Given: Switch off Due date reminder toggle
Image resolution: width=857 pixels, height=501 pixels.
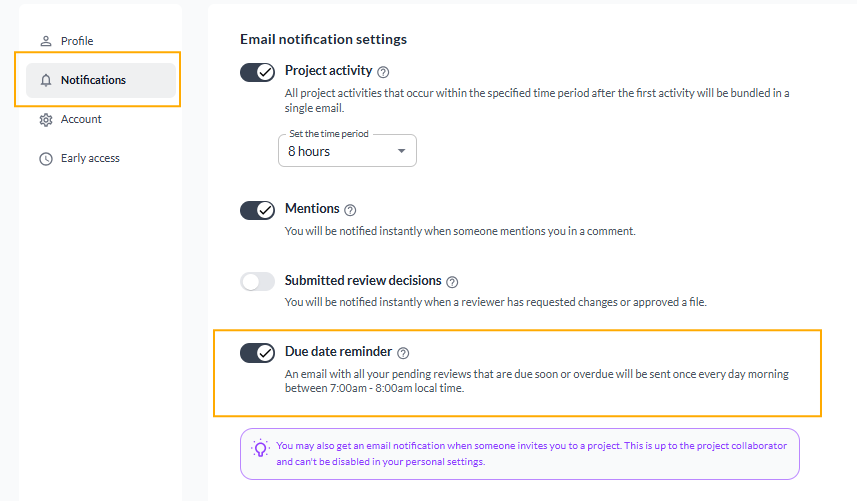Looking at the screenshot, I should click(x=257, y=353).
